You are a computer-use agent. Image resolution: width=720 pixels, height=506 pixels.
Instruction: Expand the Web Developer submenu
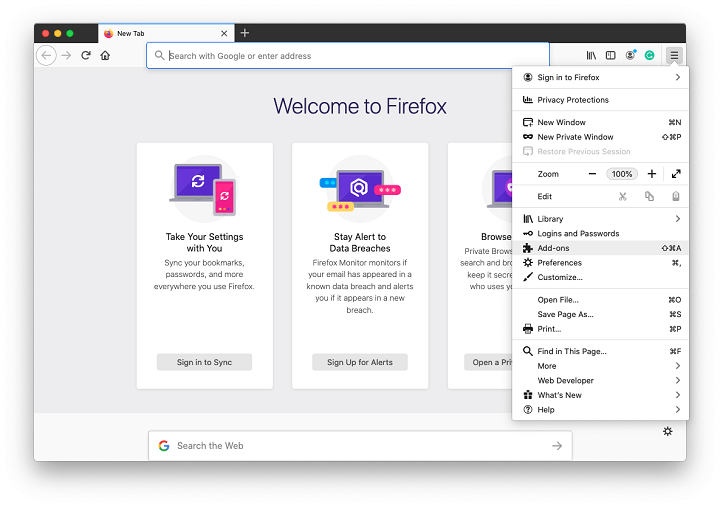tap(600, 381)
